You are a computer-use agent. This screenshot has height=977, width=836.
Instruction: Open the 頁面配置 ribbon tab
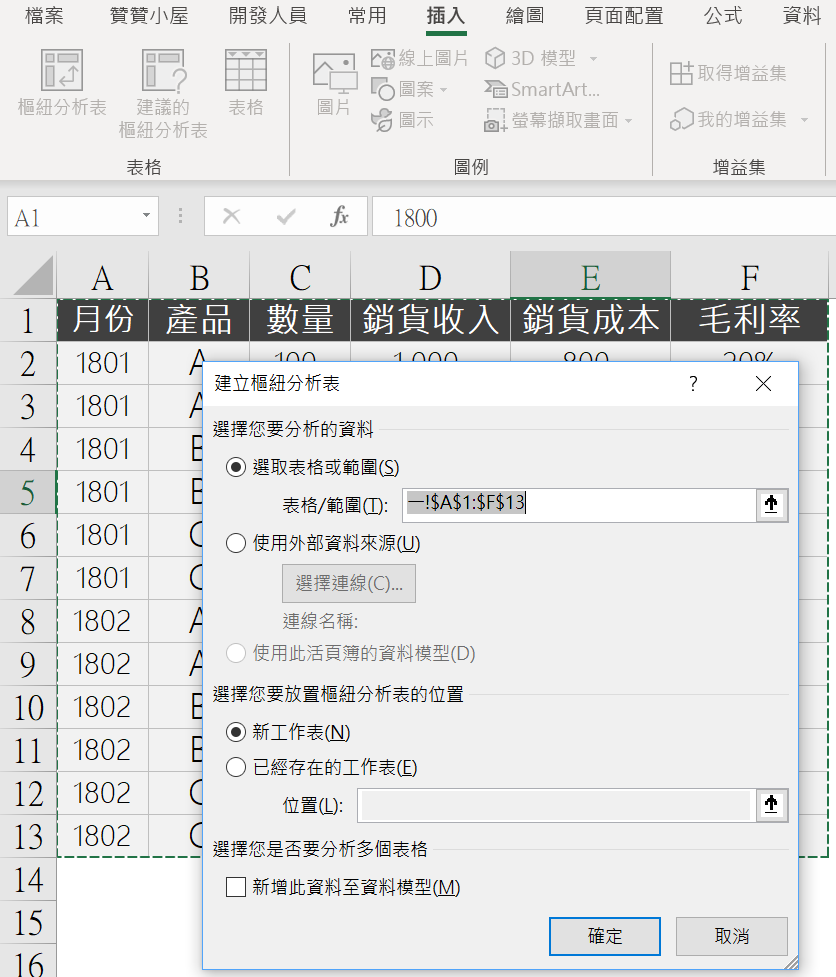(x=625, y=15)
